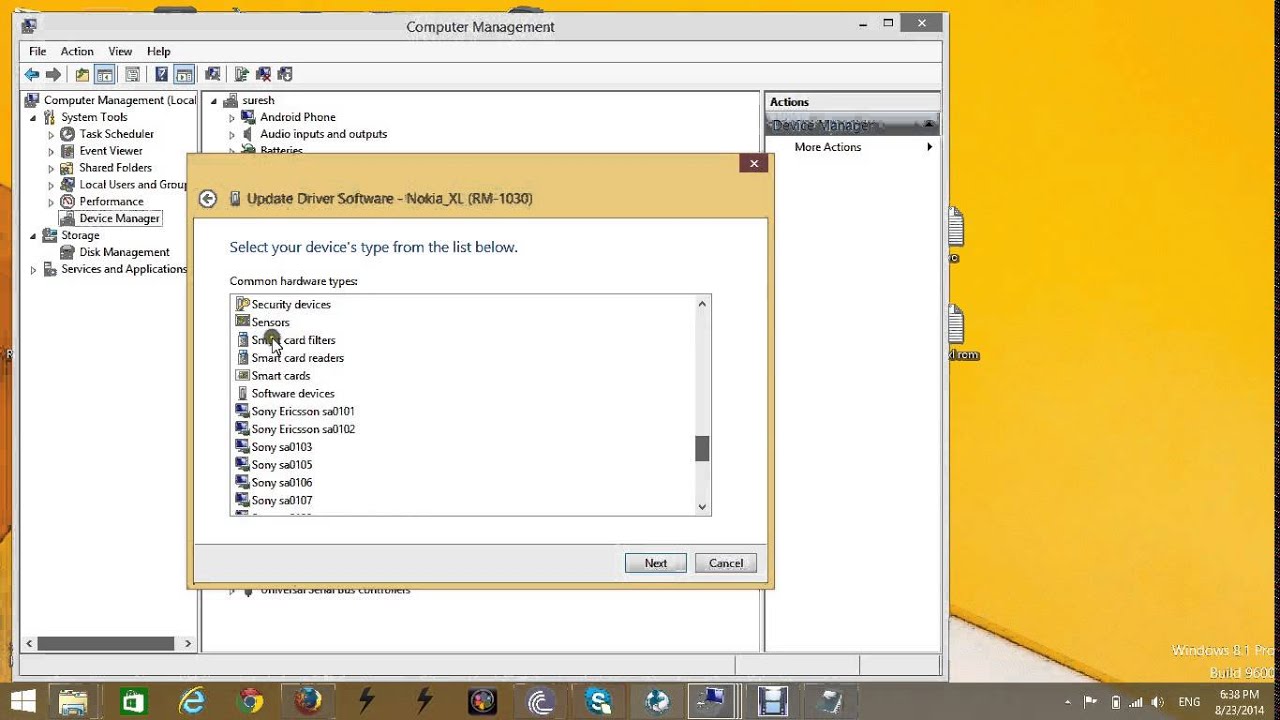Select Smart card filters entry
Screen dimensions: 1280x720
[x=293, y=340]
